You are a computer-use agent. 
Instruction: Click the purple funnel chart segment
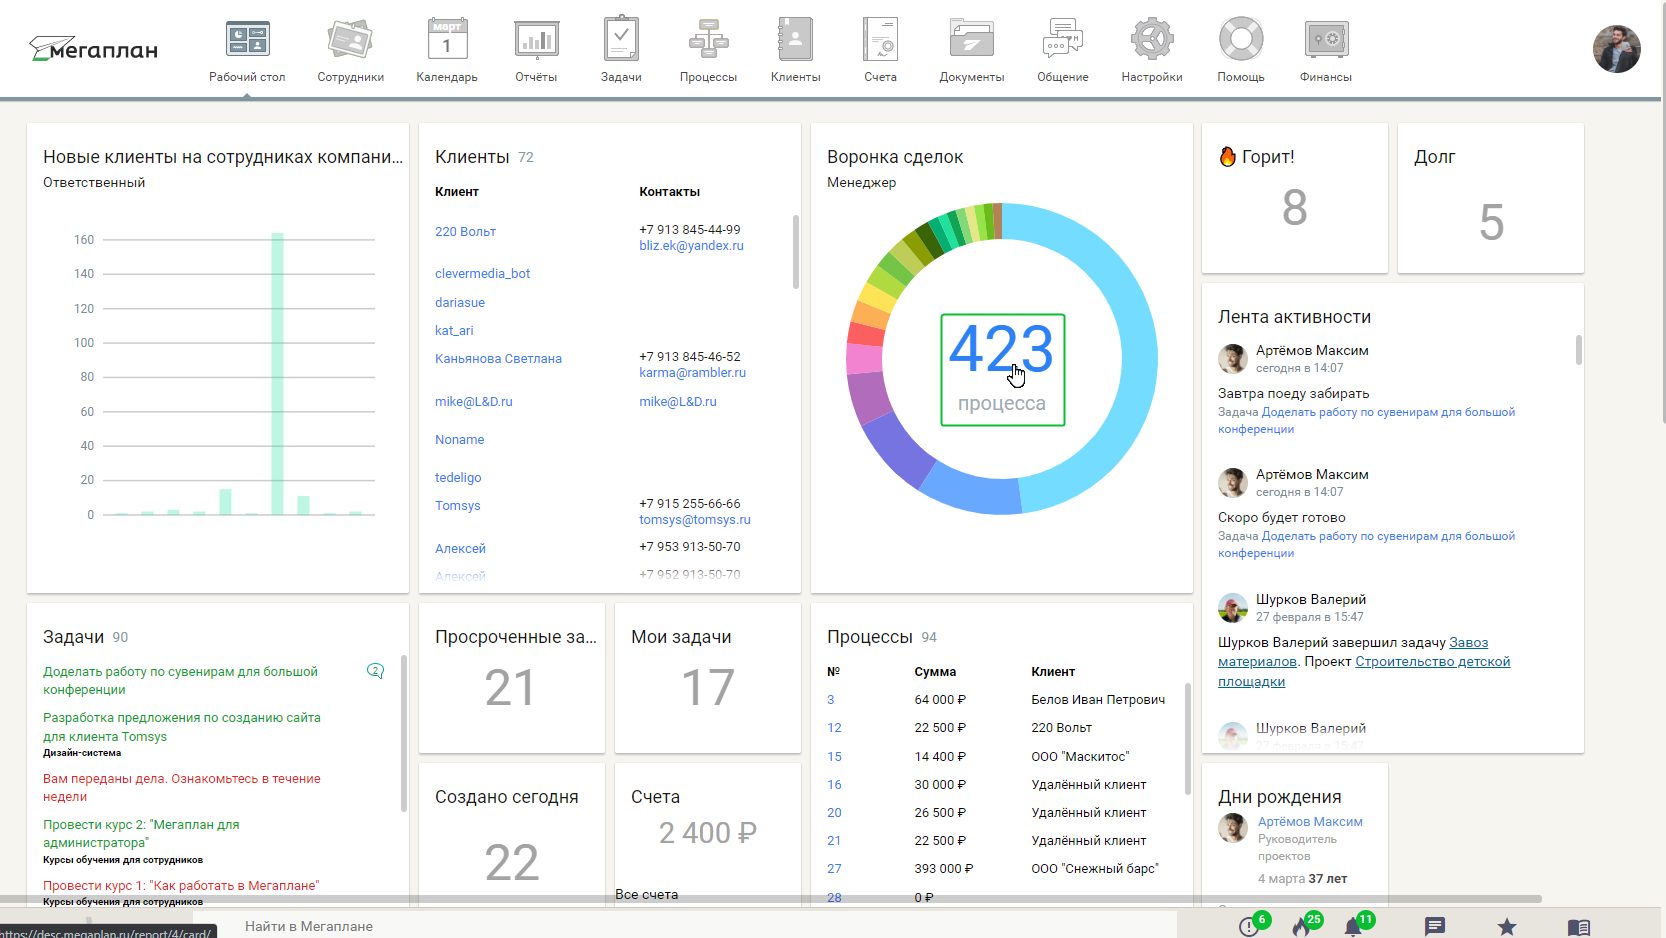click(868, 398)
